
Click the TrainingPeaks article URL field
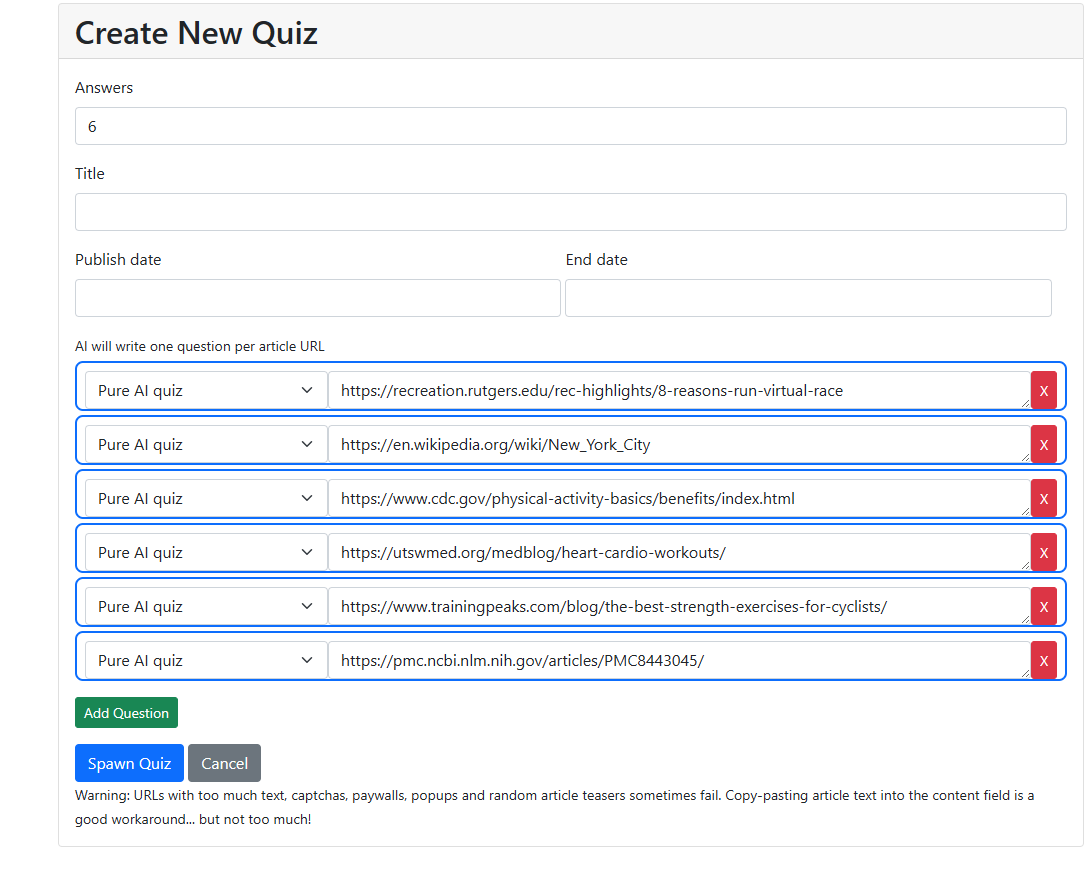point(680,606)
